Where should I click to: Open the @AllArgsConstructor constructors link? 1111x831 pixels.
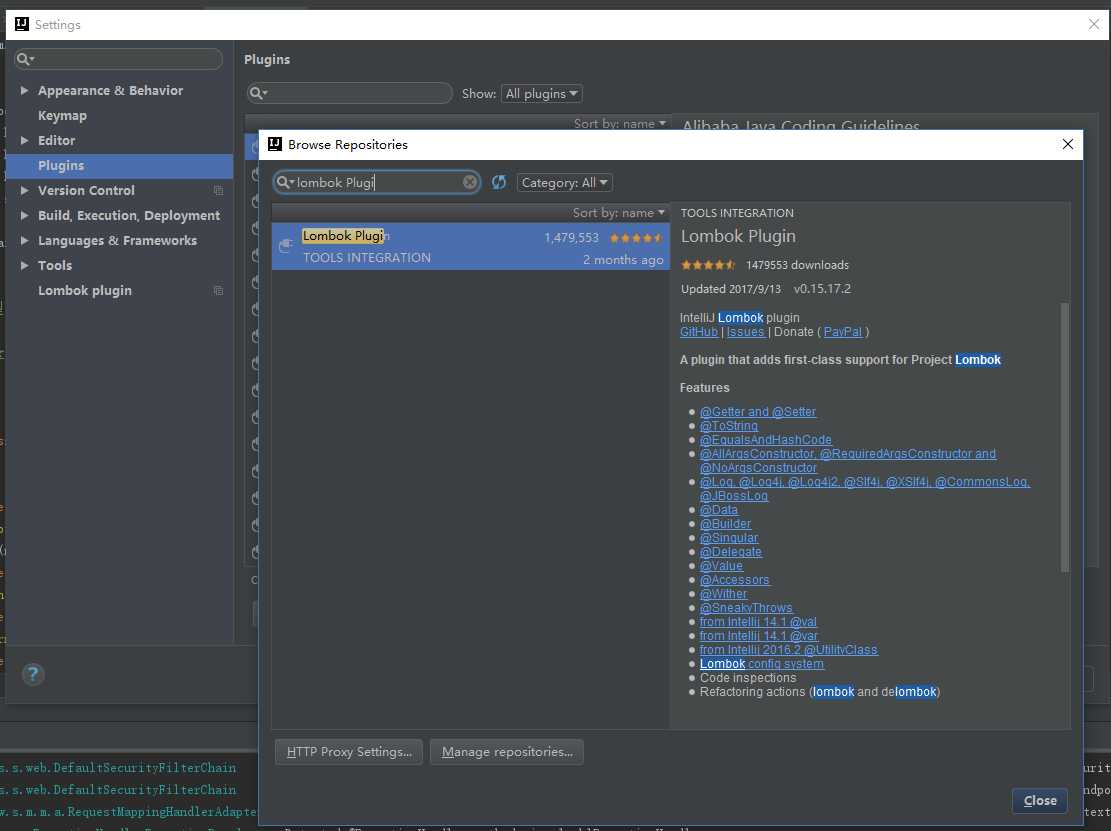(847, 460)
